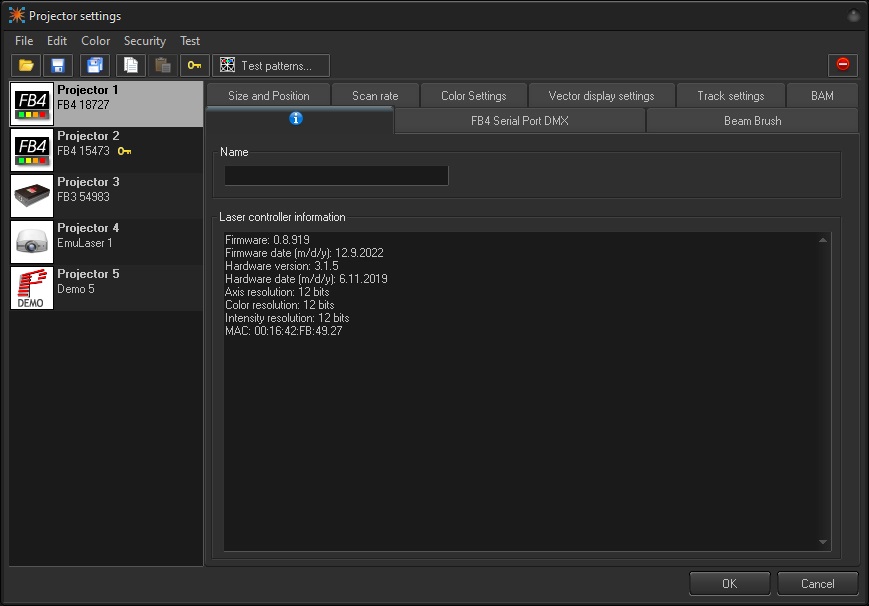
Task: Open the Color menu
Action: pos(96,41)
